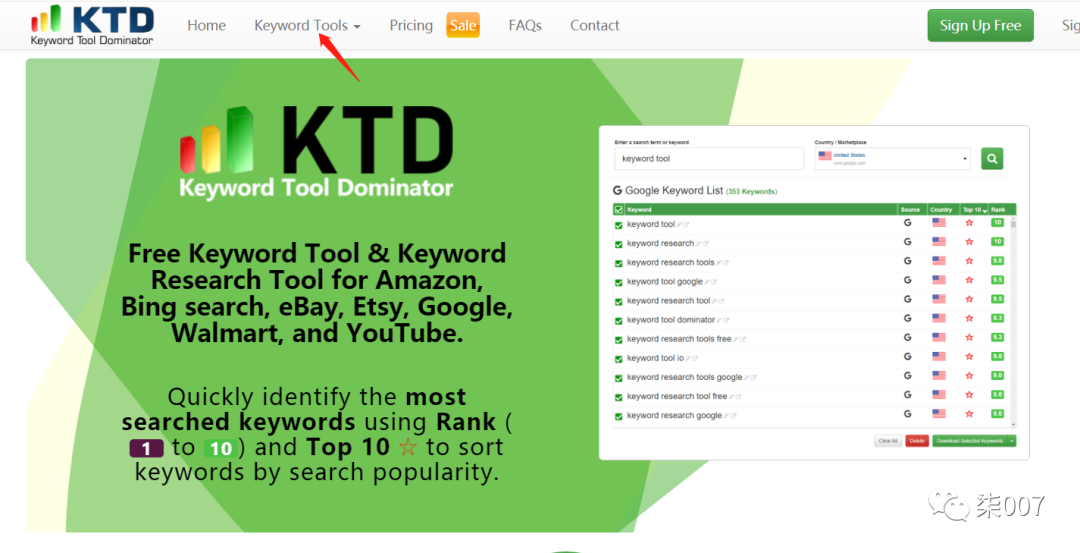Click the US flag for 'keyword research'
This screenshot has height=553, width=1080.
(938, 242)
